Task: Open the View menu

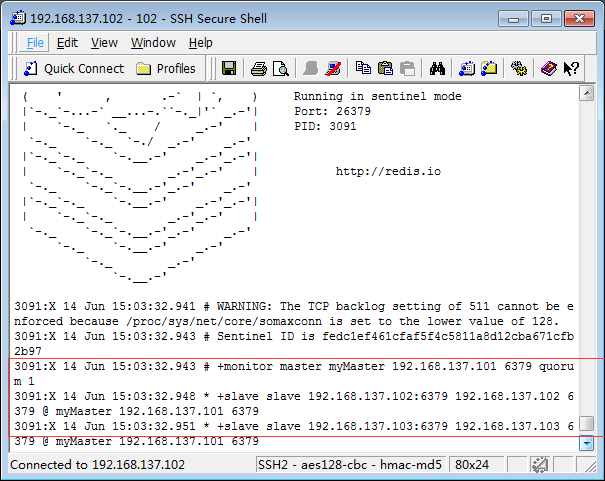Action: pyautogui.click(x=104, y=42)
